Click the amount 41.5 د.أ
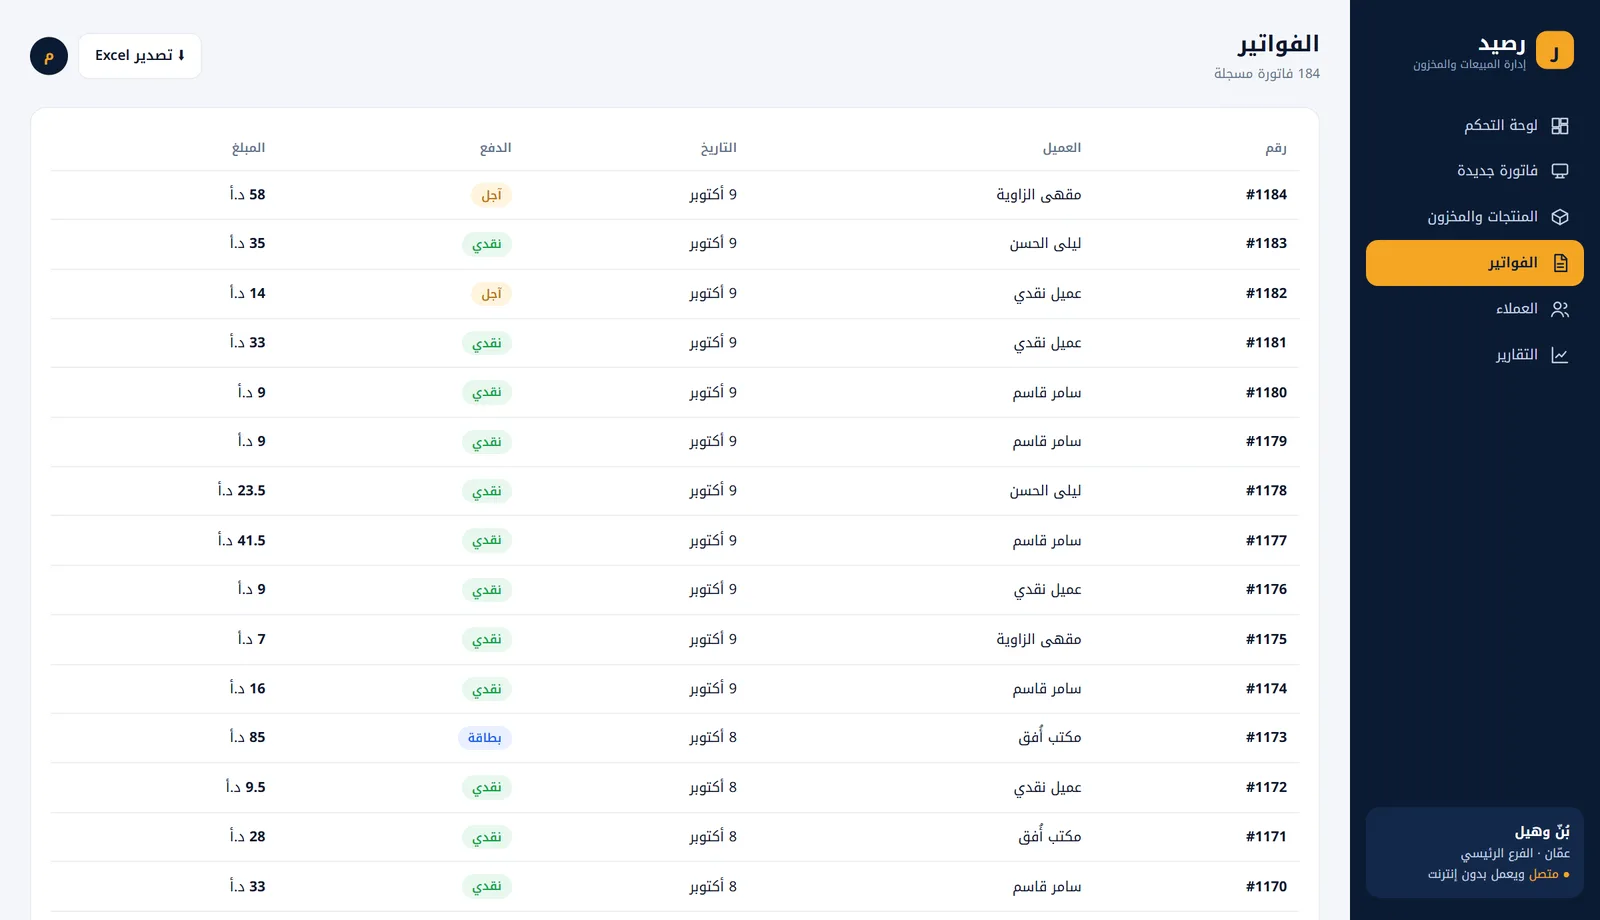 pos(242,540)
